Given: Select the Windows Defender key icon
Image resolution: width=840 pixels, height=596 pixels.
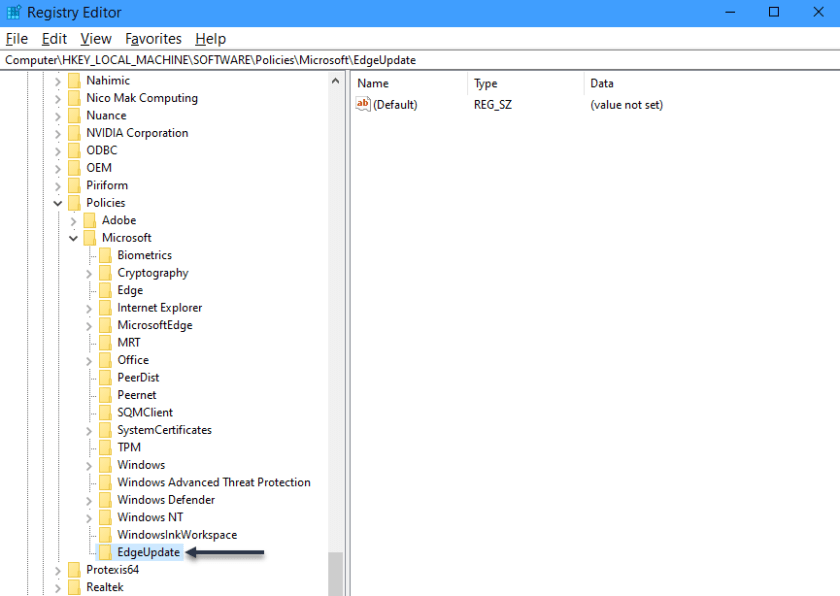Looking at the screenshot, I should click(105, 499).
